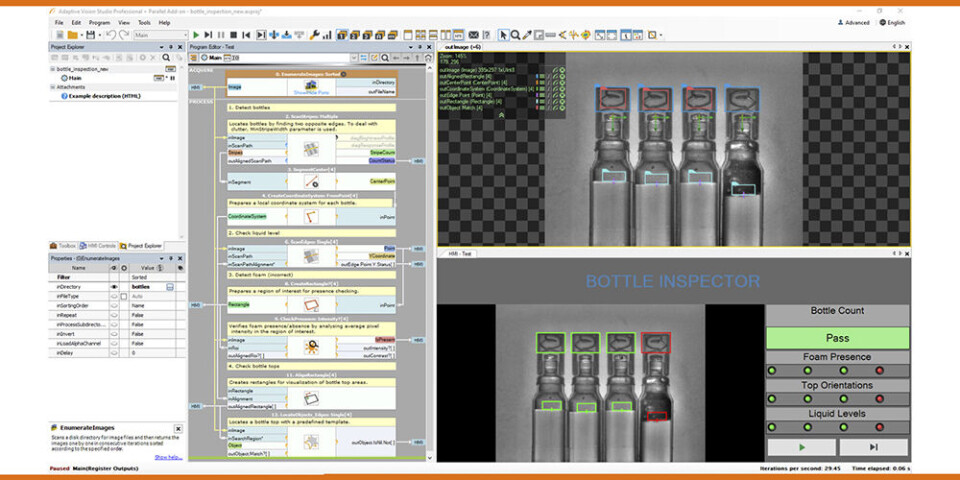Click the open folder toolbar icon

[x=72, y=35]
